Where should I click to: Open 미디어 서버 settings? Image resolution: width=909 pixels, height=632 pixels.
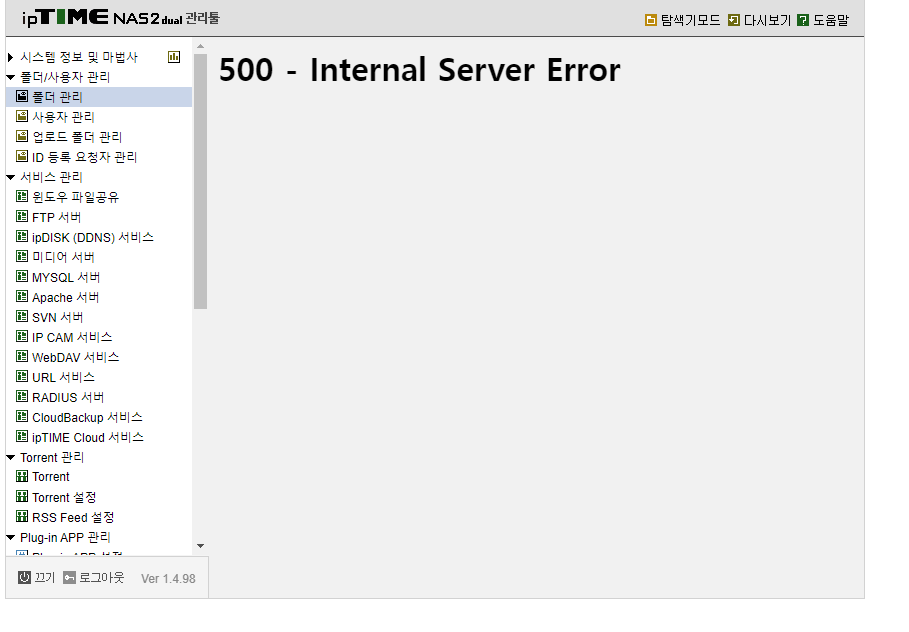[x=63, y=257]
